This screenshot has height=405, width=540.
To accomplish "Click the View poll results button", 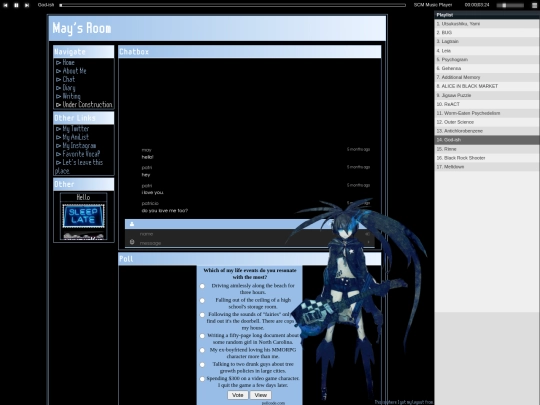I will coord(260,395).
